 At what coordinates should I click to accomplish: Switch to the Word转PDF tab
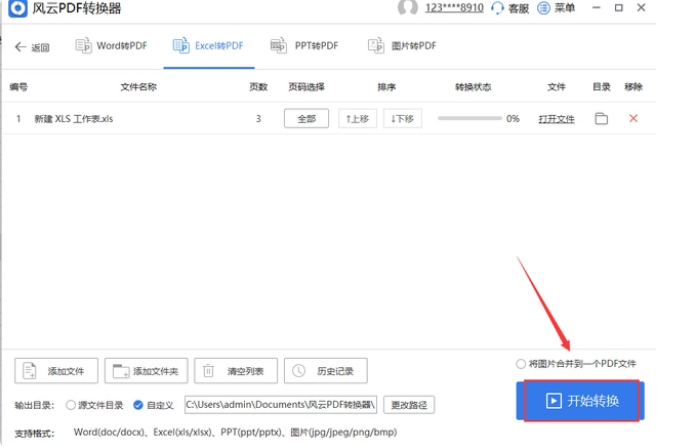[112, 46]
